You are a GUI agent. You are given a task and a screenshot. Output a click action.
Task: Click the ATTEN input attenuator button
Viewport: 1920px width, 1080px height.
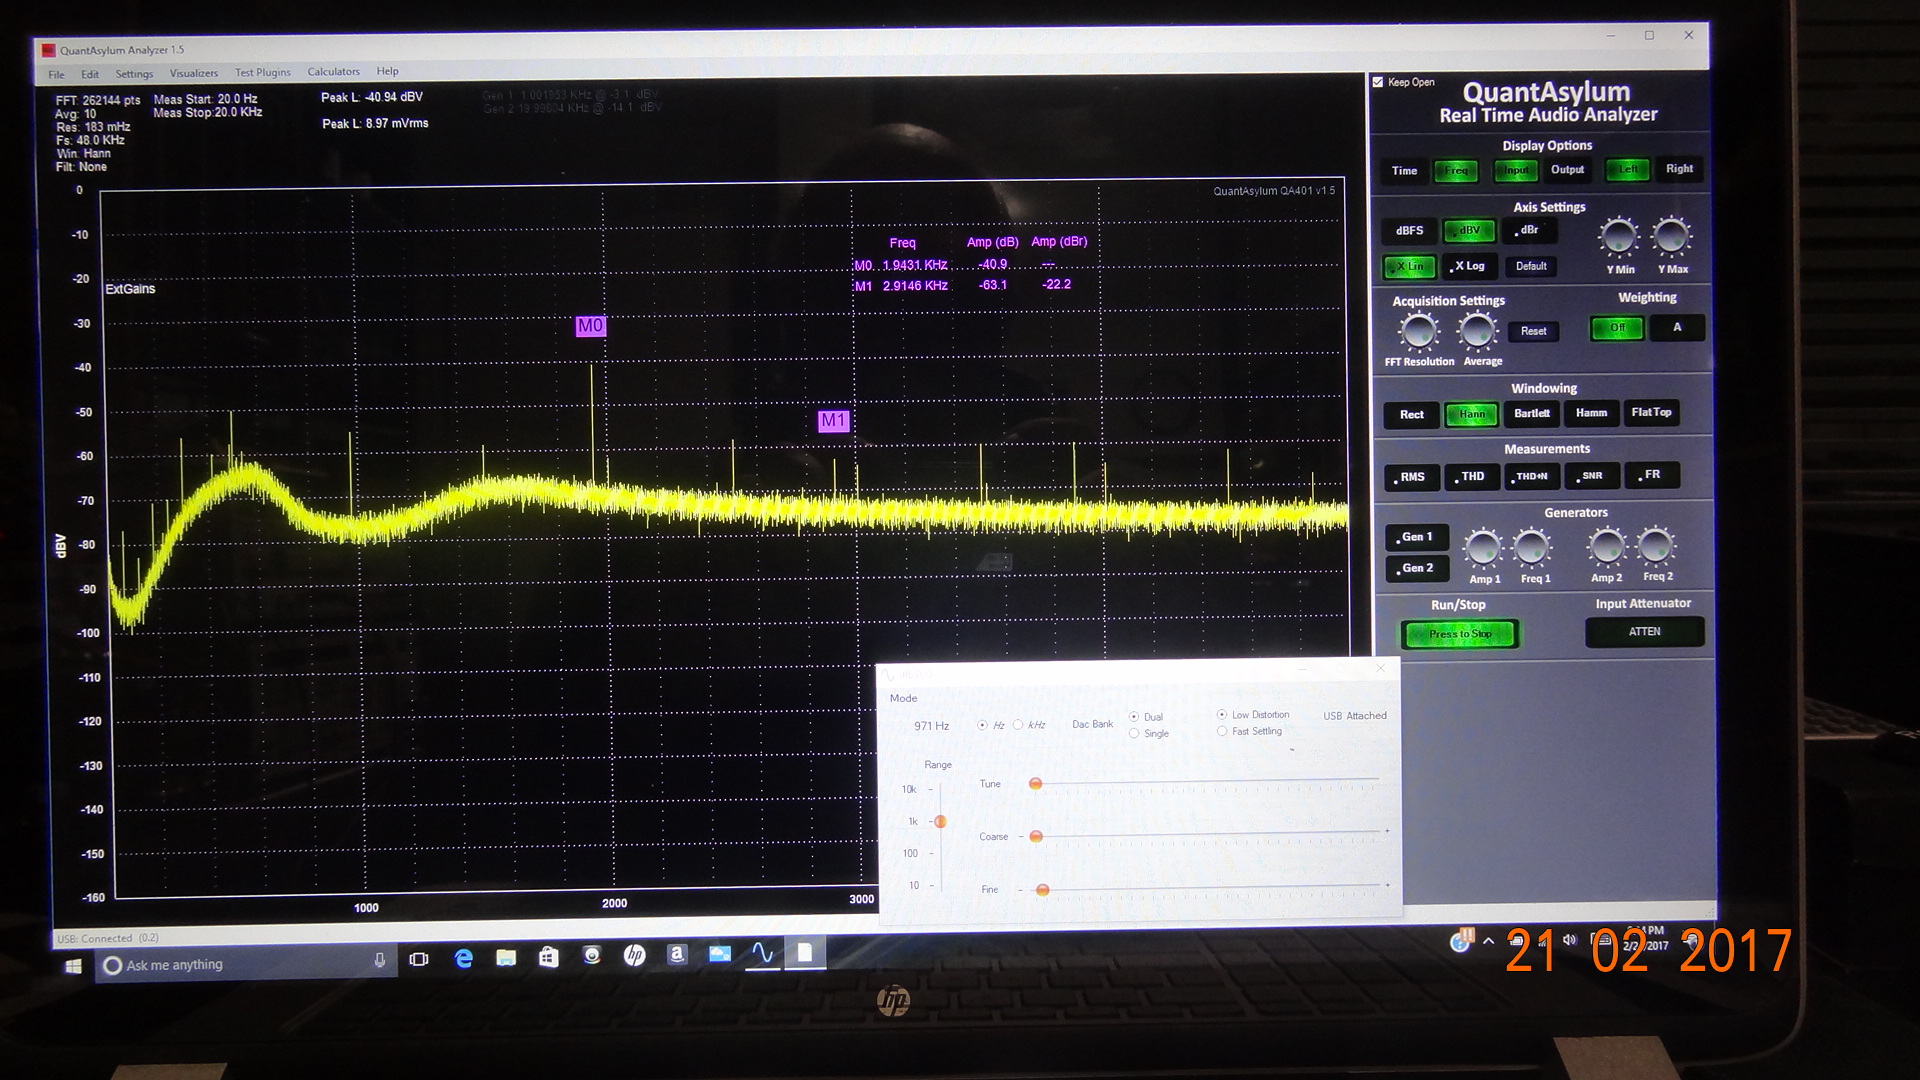(x=1644, y=632)
